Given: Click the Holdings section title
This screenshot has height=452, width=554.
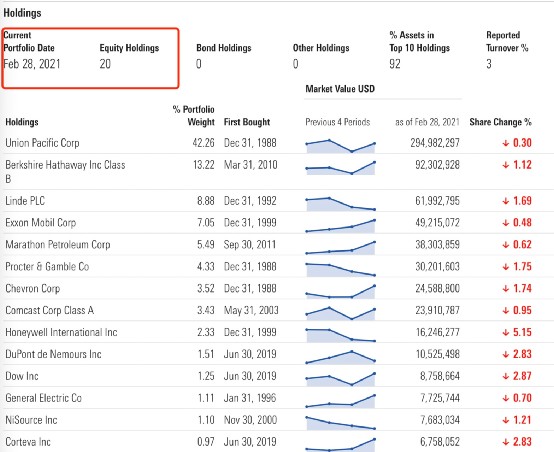Looking at the screenshot, I should coord(22,13).
